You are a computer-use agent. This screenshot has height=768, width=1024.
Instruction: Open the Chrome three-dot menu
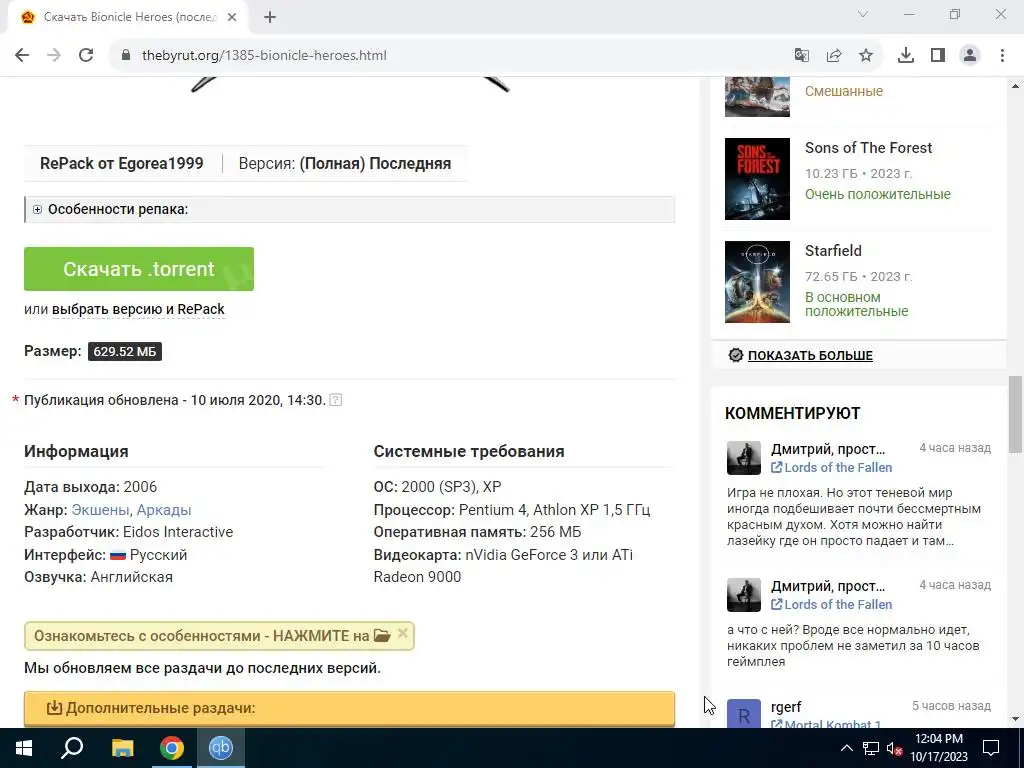coord(1002,56)
